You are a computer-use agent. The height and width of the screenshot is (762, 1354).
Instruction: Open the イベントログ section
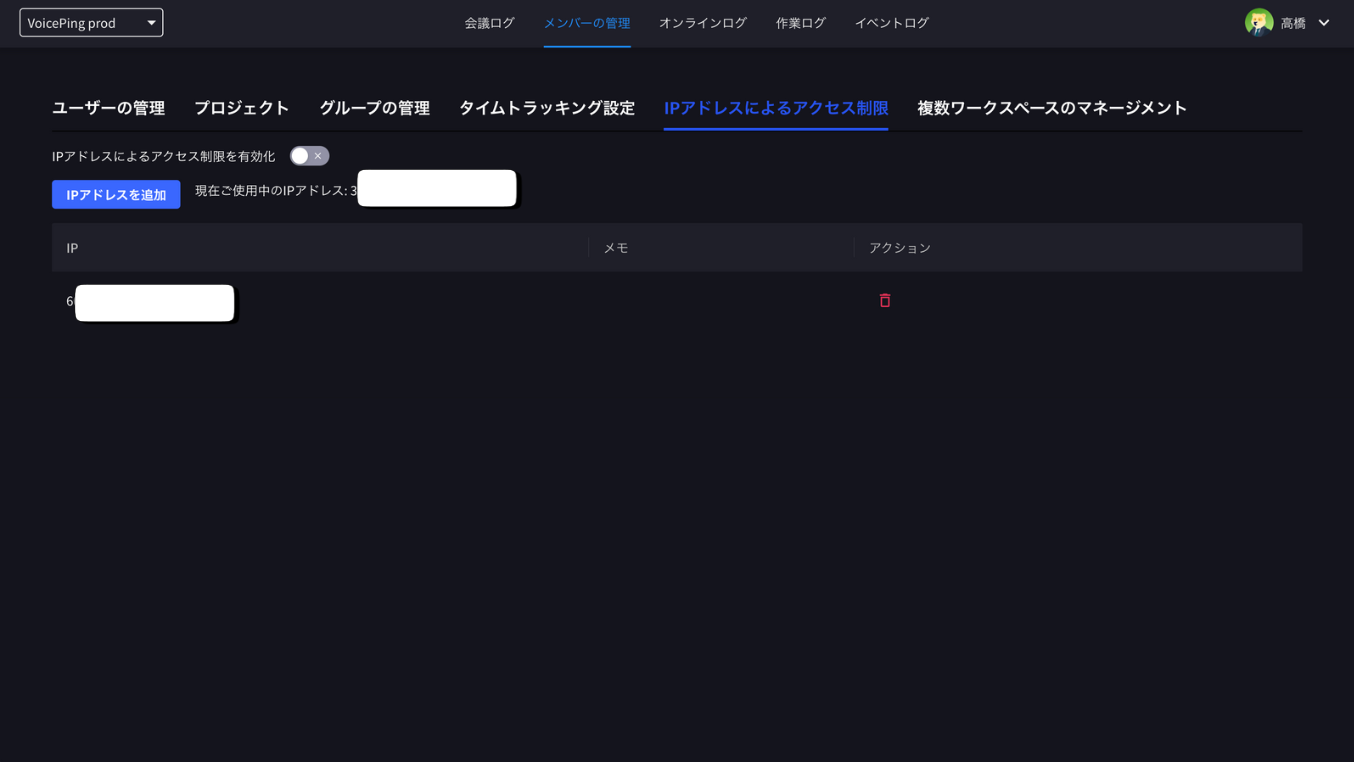point(891,22)
